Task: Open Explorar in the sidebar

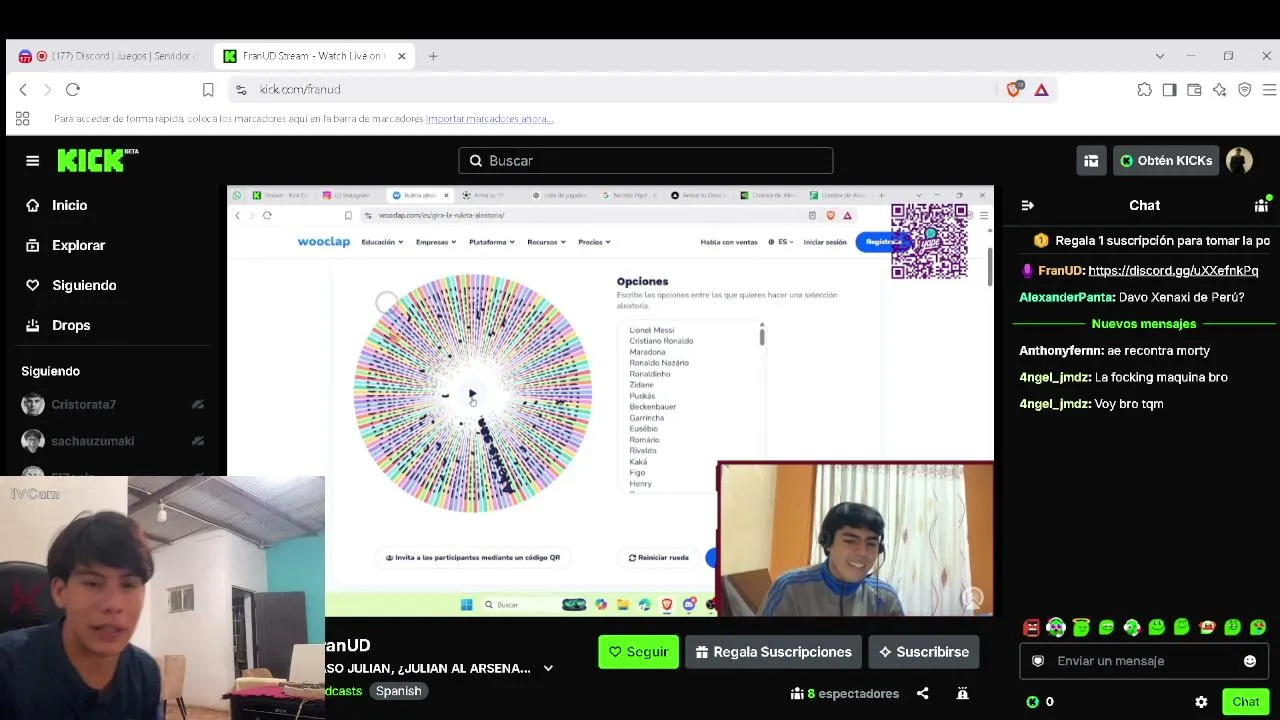Action: tap(66, 245)
